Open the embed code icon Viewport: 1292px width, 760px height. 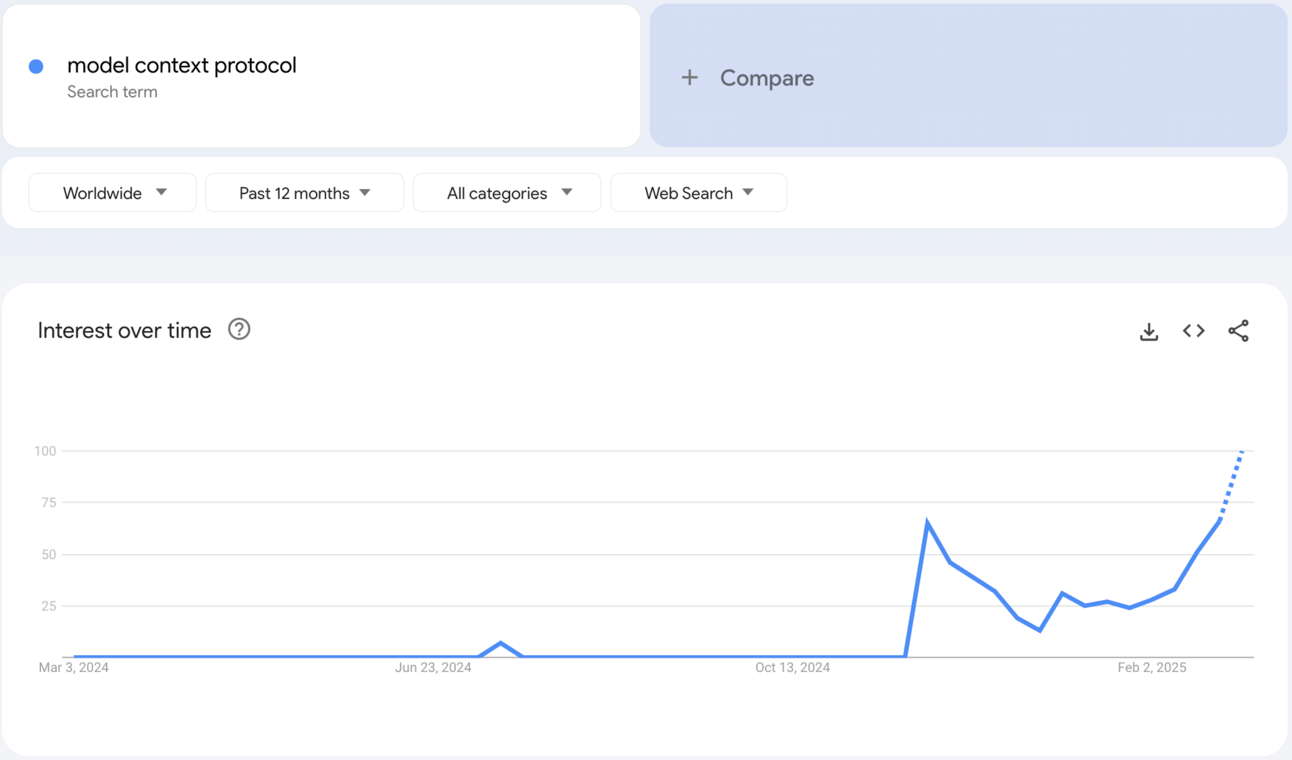point(1193,331)
